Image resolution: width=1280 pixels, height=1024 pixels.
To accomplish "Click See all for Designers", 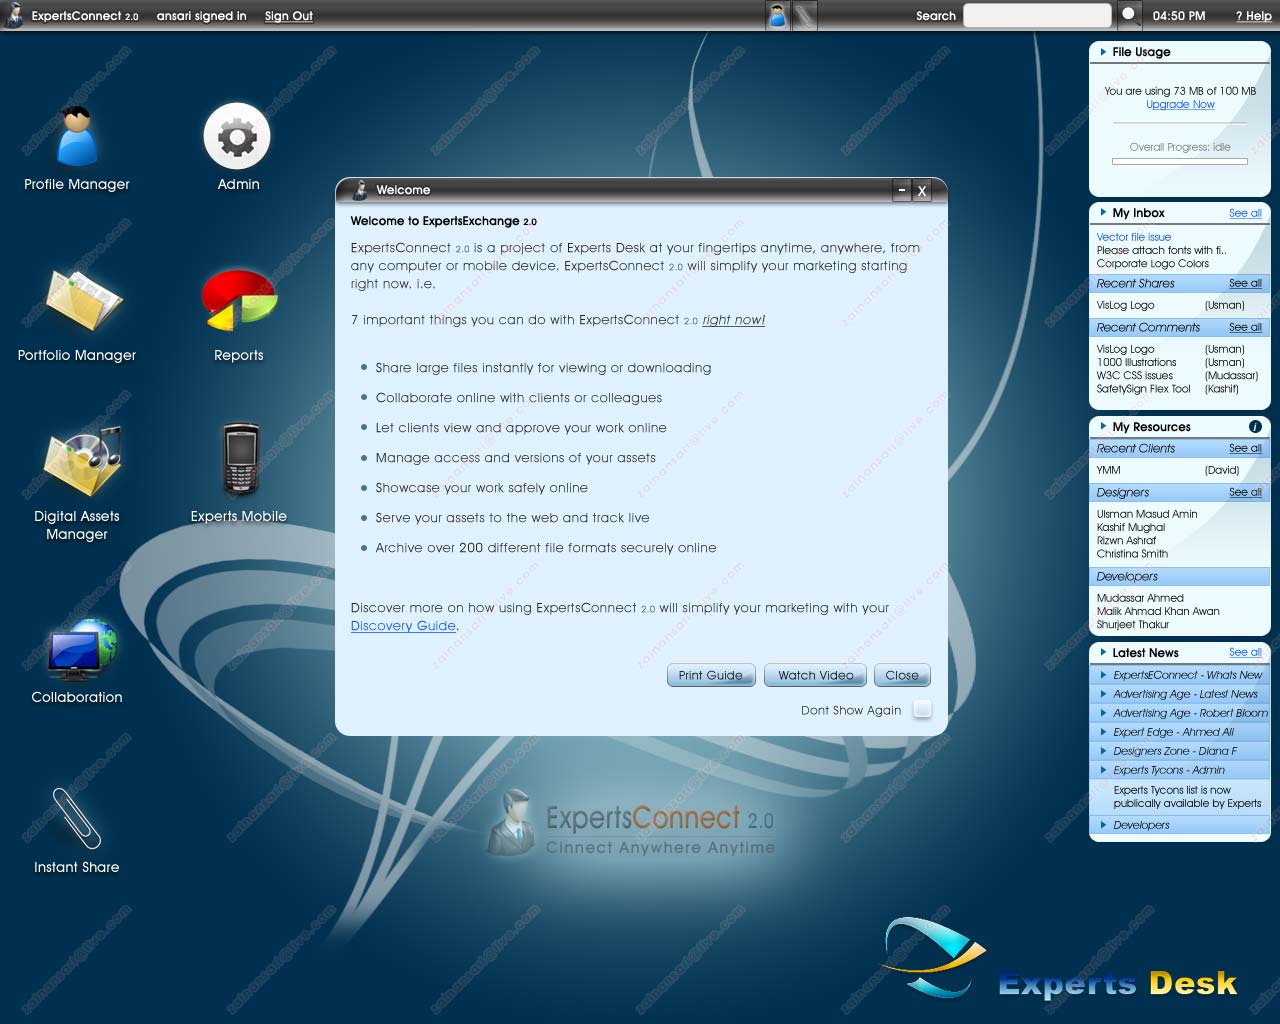I will pyautogui.click(x=1245, y=492).
